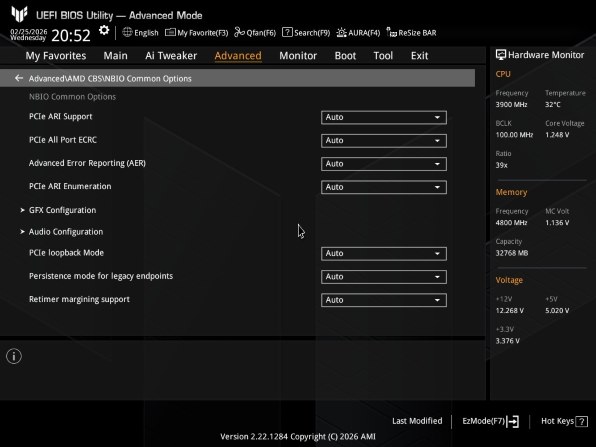This screenshot has height=447, width=596.
Task: Click the globe language icon
Action: coord(127,32)
